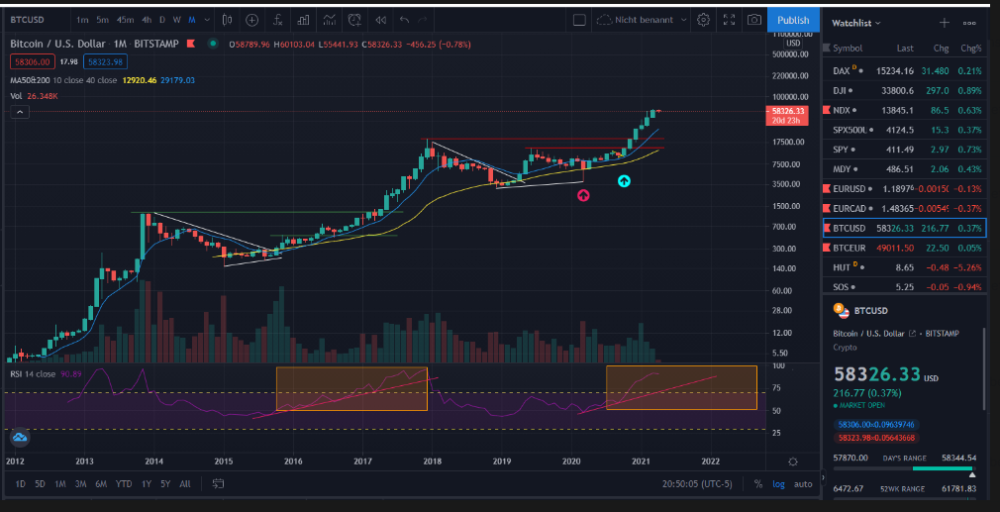Viewport: 1000px width, 512px height.
Task: Click the Bitcoin logo in details panel
Action: tap(840, 311)
